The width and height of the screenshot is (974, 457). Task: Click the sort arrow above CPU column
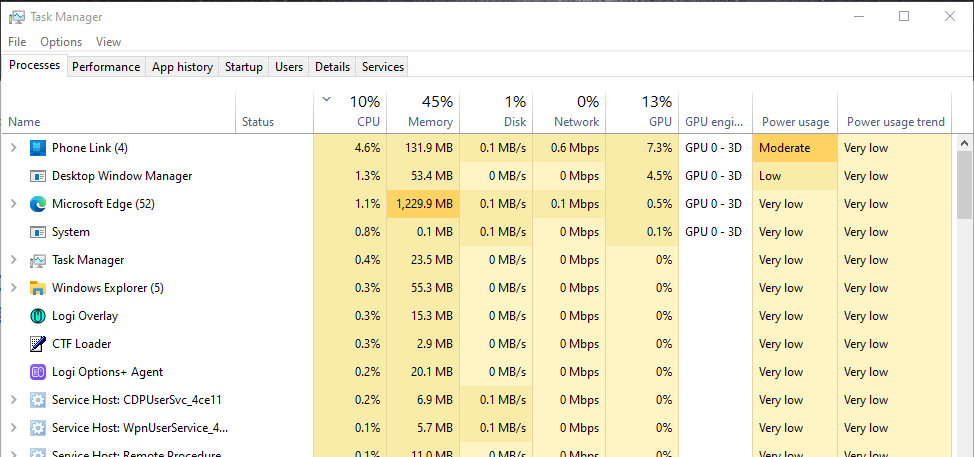[327, 99]
